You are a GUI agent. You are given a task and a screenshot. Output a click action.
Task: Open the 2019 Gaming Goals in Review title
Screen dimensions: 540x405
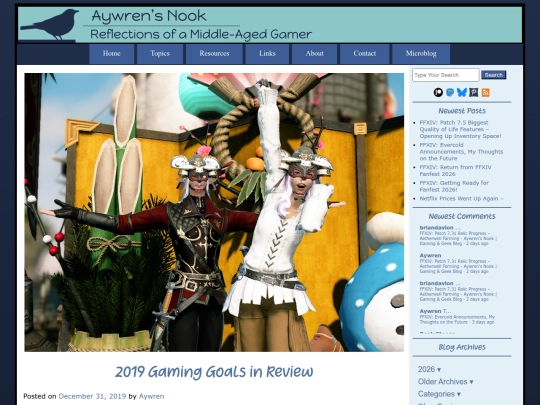point(214,372)
